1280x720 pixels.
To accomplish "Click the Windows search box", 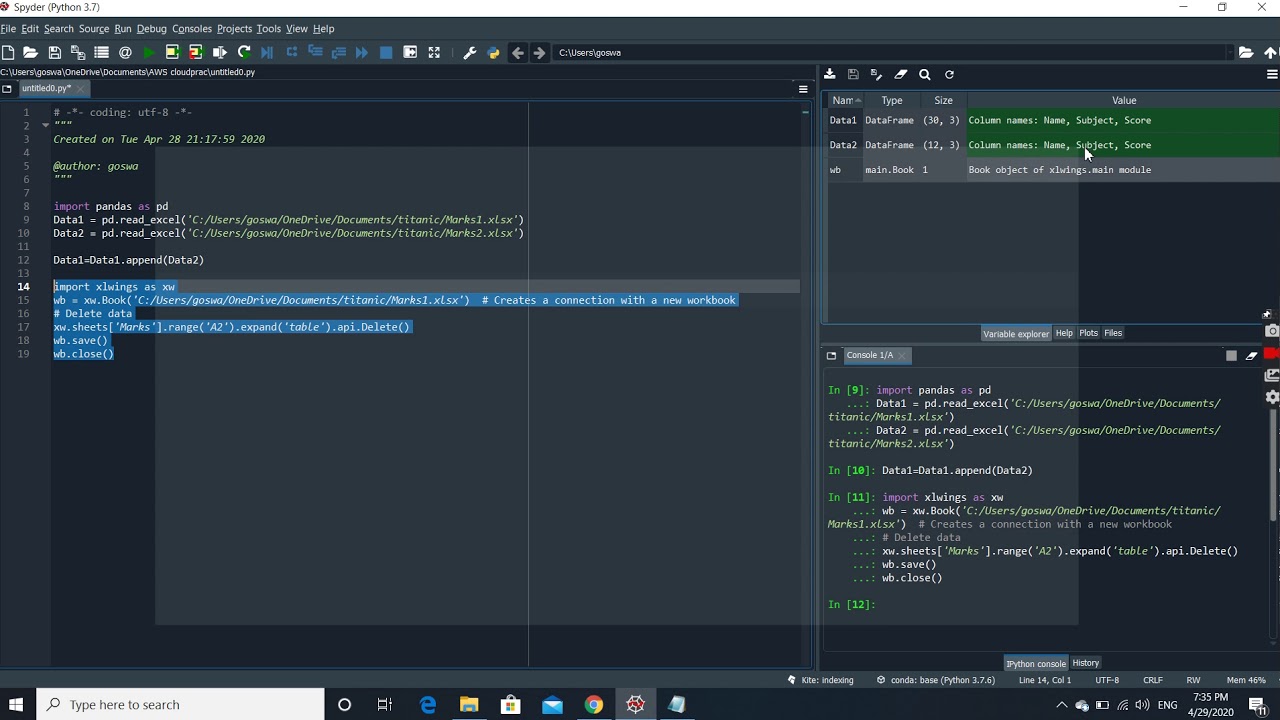I will (181, 705).
